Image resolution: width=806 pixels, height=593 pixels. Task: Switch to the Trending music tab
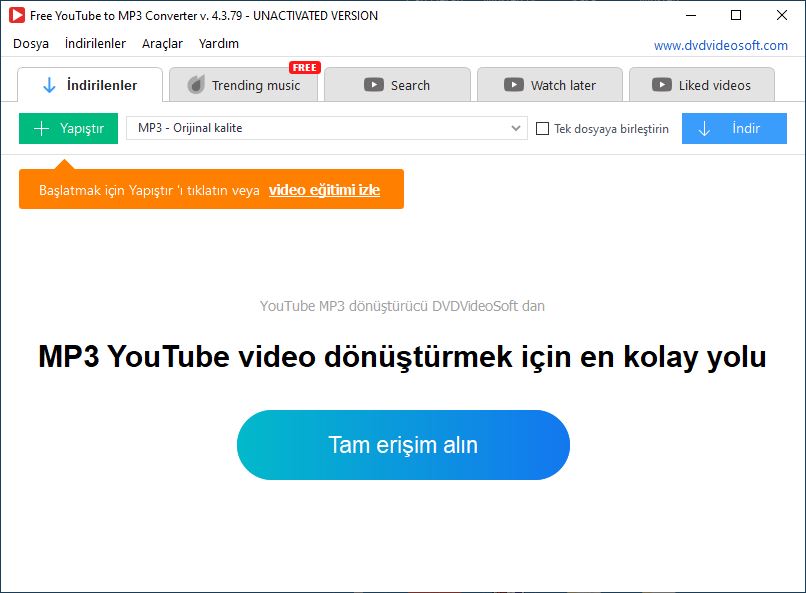coord(244,85)
